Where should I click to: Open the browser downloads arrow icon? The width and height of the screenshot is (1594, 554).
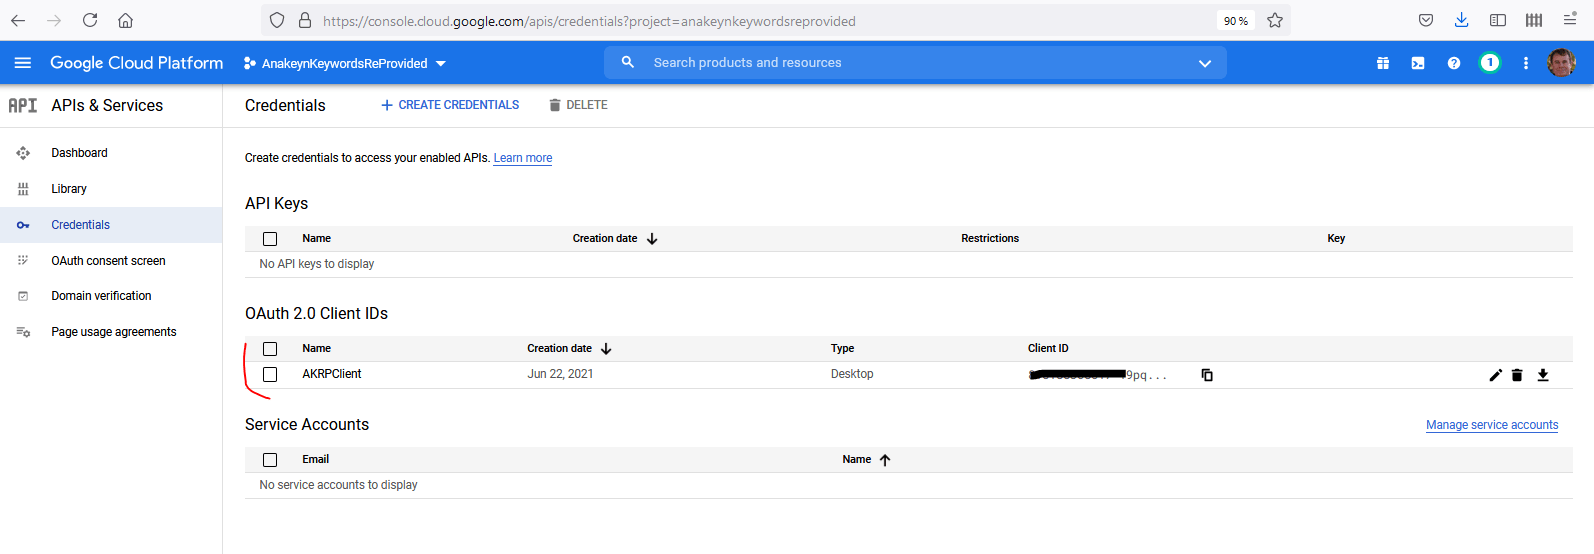click(x=1461, y=20)
